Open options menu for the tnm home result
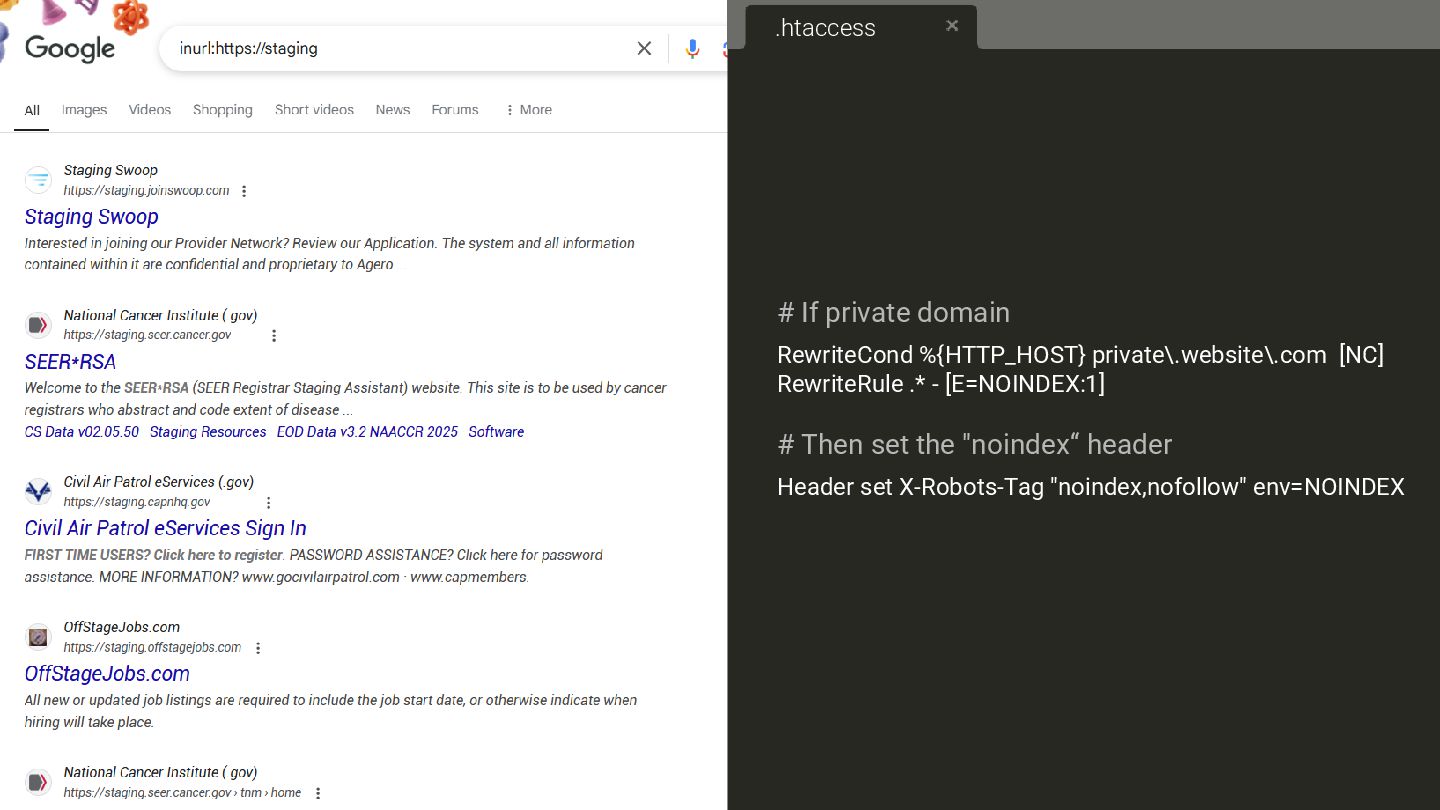Viewport: 1440px width, 810px height. [318, 793]
